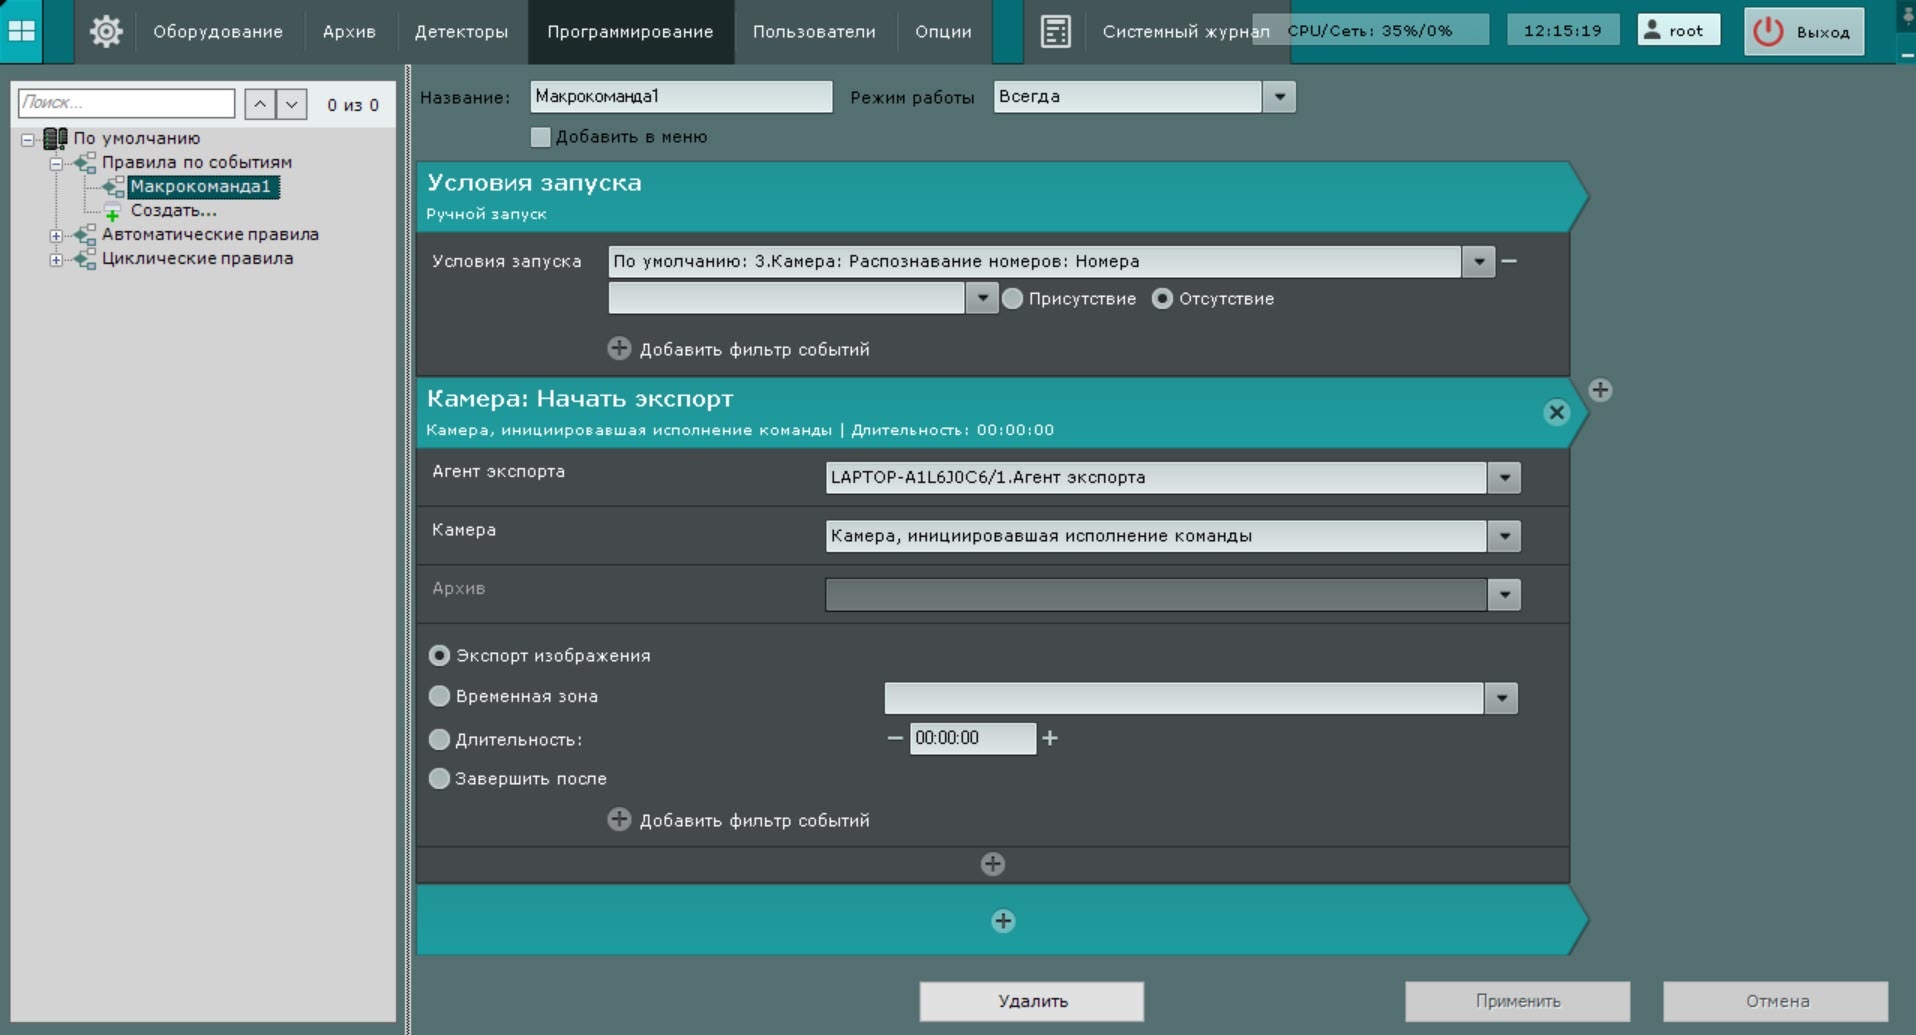Remove launch condition with minus icon
Screen dimensions: 1916x1035
point(1510,261)
